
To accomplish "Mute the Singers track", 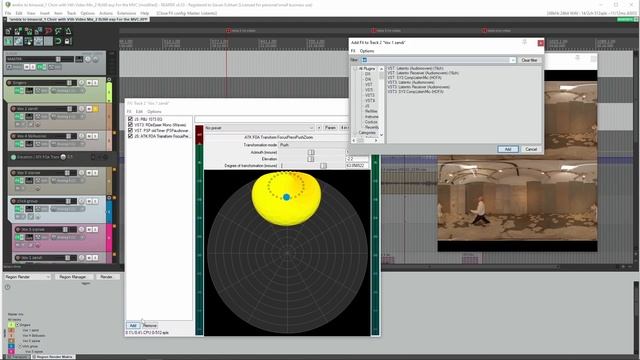I will (89, 82).
